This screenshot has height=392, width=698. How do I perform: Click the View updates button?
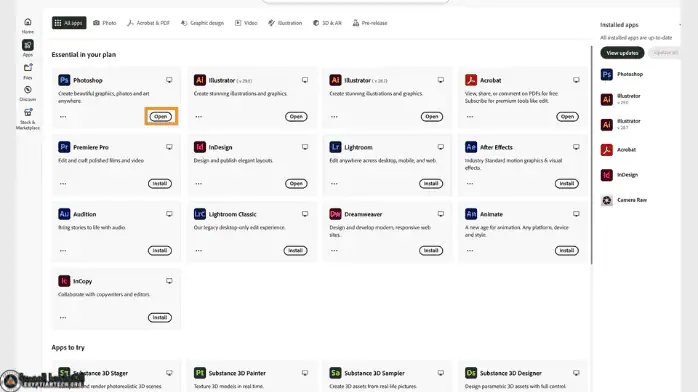click(622, 53)
